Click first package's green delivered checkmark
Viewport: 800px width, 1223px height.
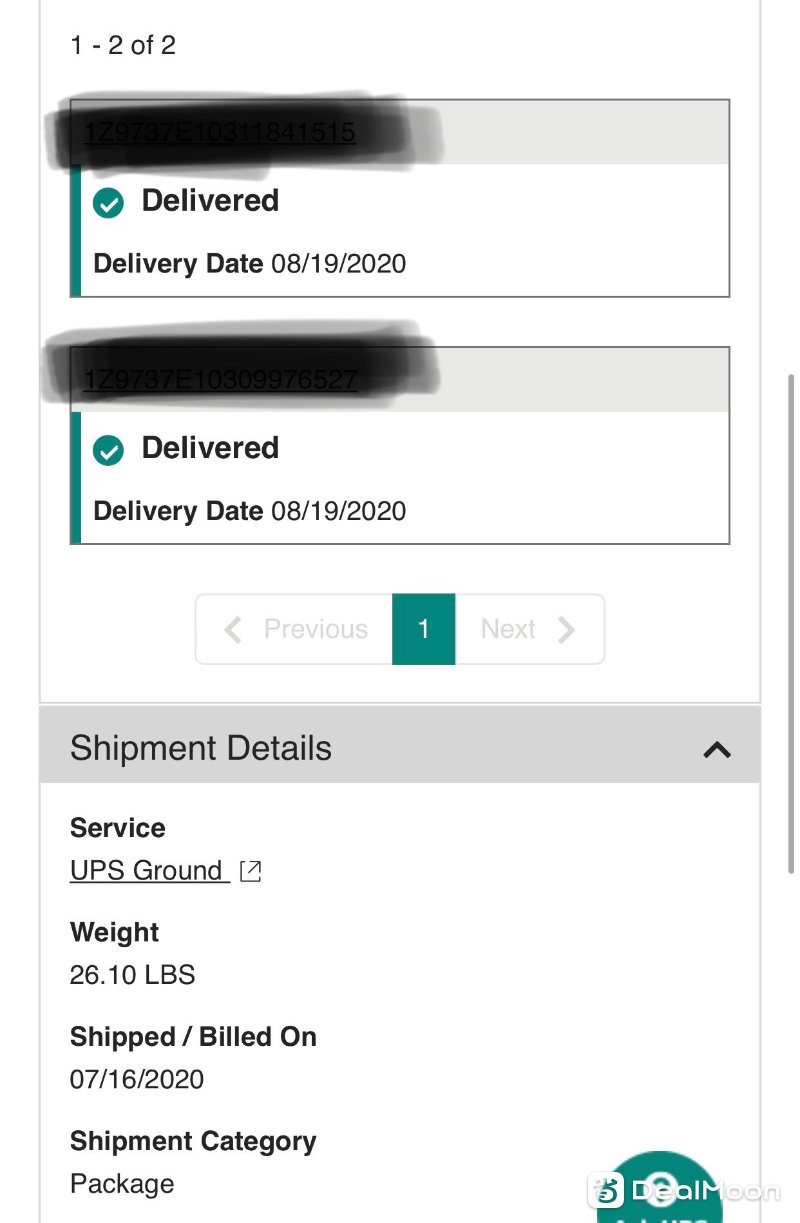[108, 204]
